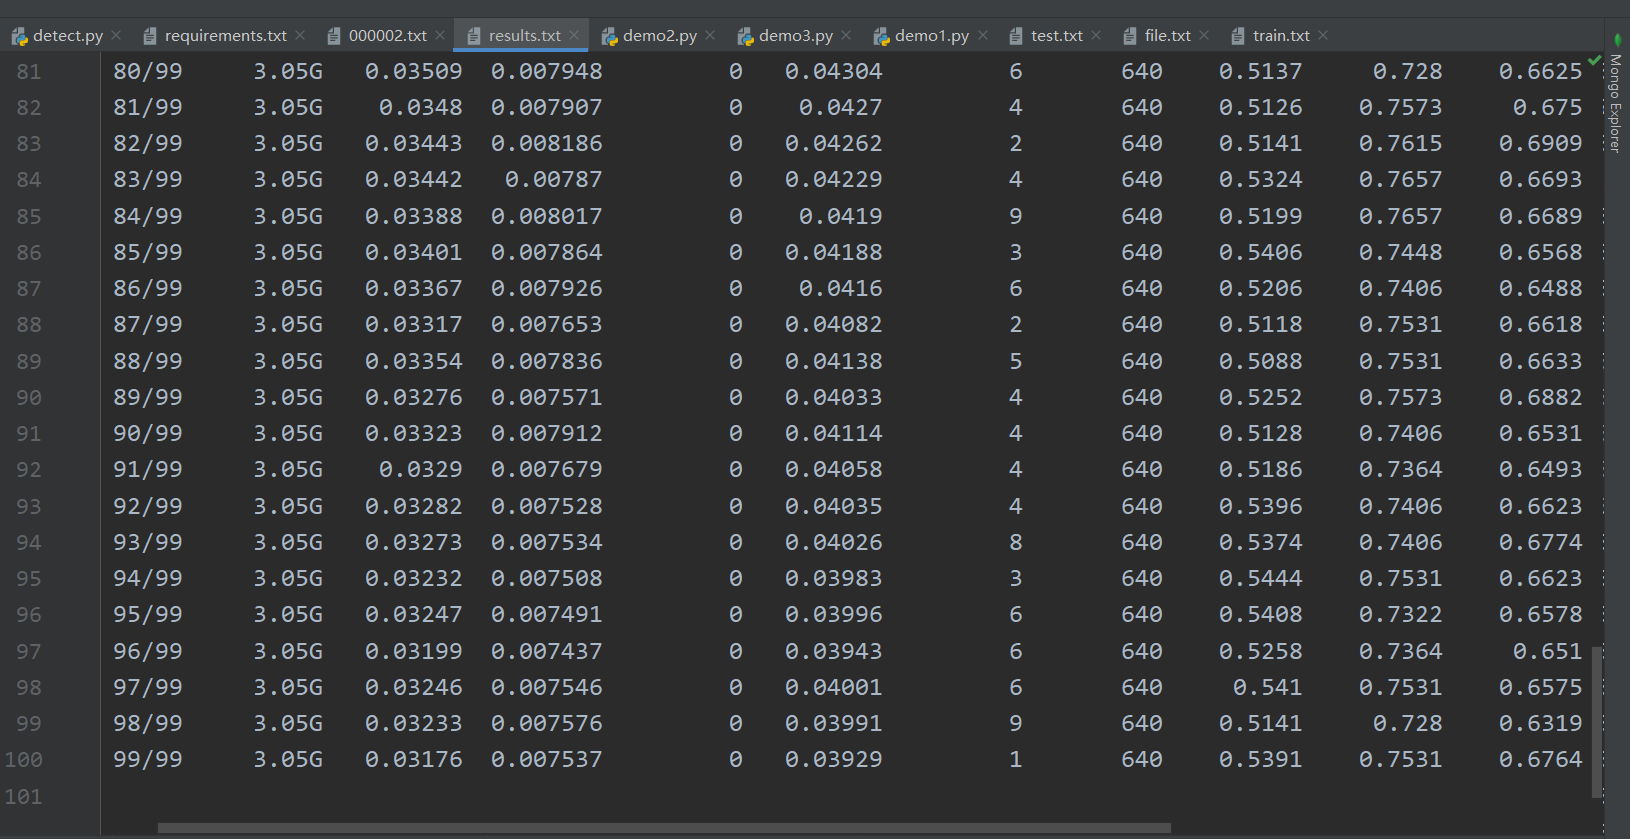Switch to the train.txt tab

coord(1281,35)
